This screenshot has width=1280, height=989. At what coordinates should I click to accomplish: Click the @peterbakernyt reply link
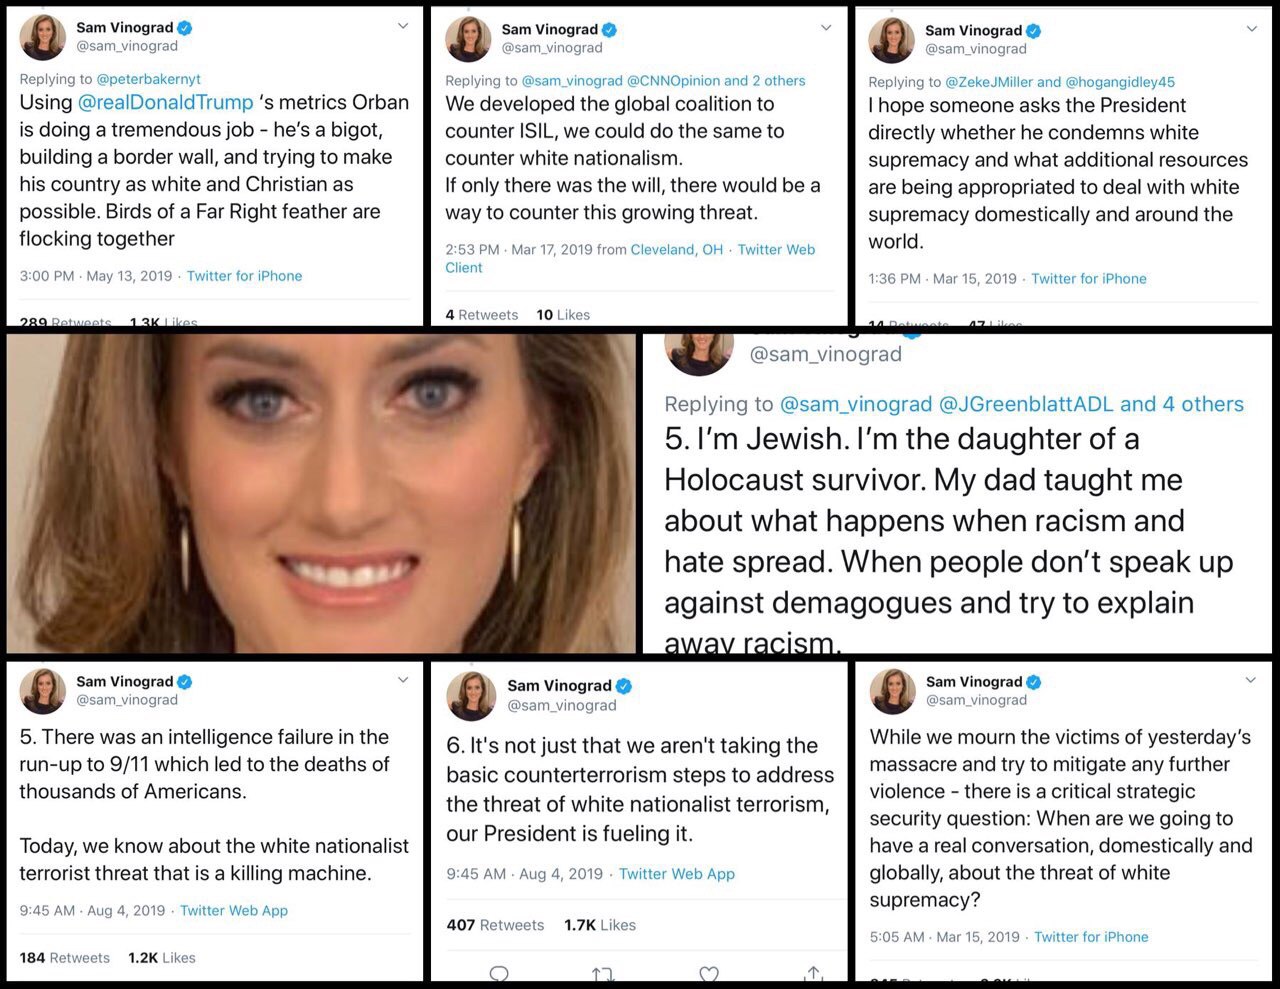click(x=149, y=79)
